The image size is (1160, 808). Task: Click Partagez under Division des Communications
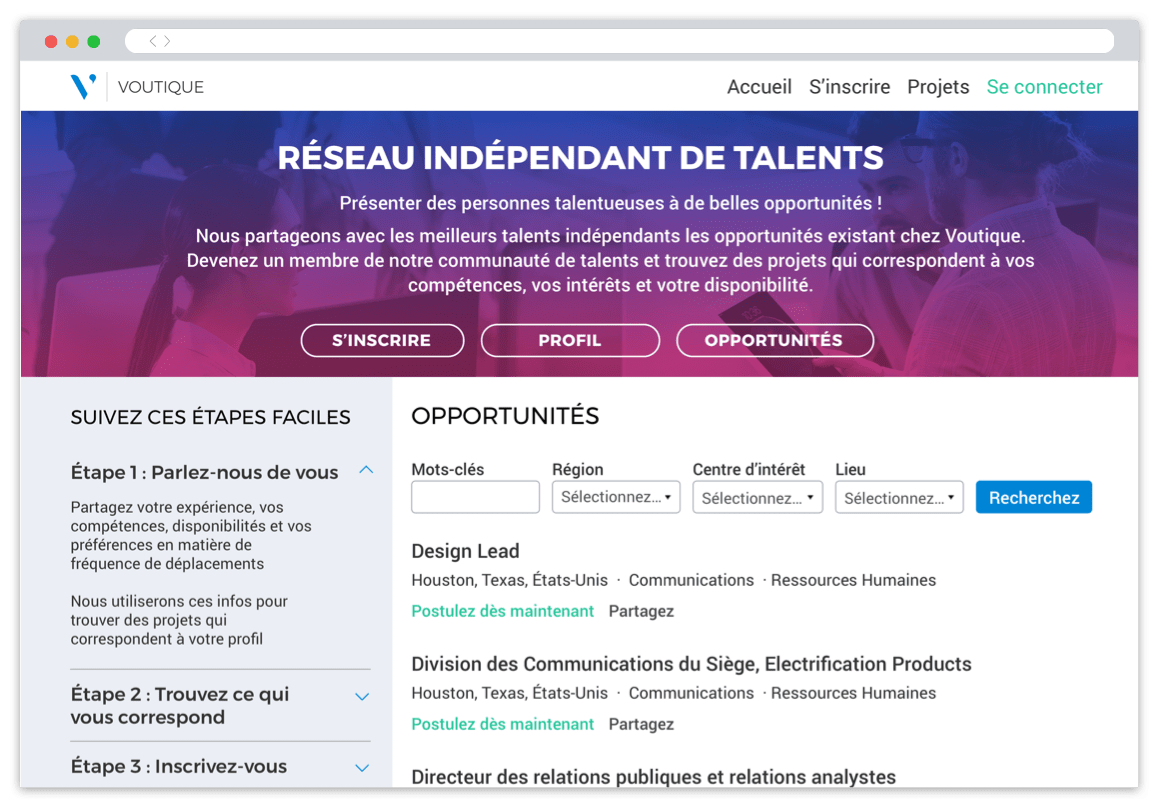pos(641,724)
